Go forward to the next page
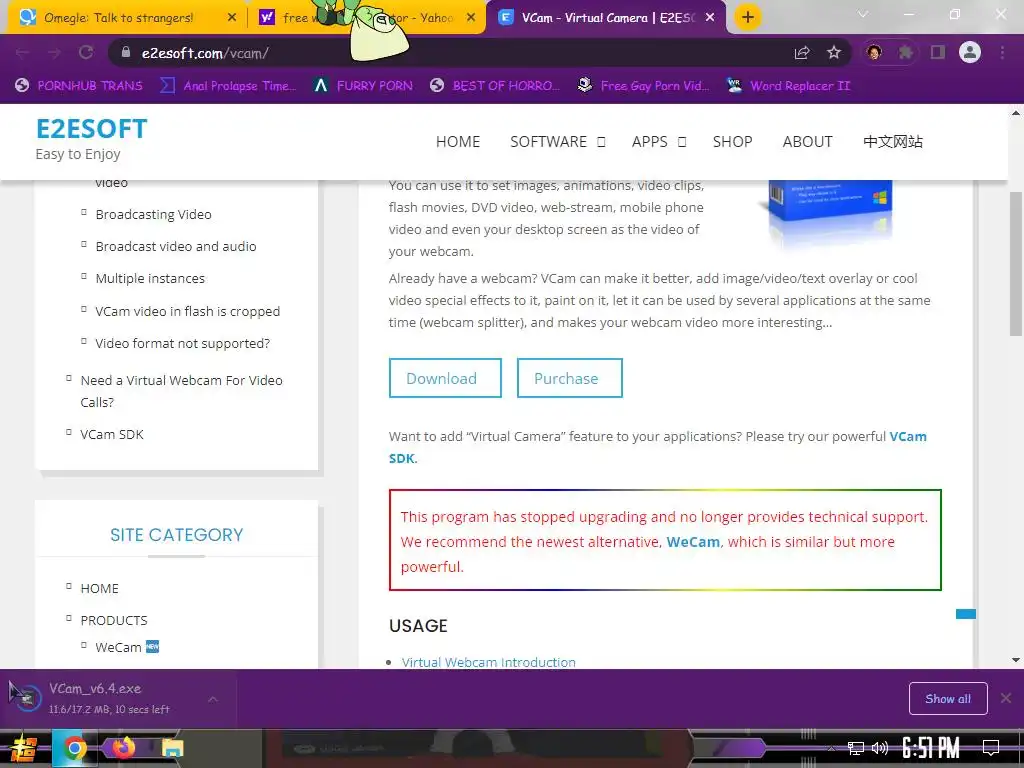 click(54, 53)
